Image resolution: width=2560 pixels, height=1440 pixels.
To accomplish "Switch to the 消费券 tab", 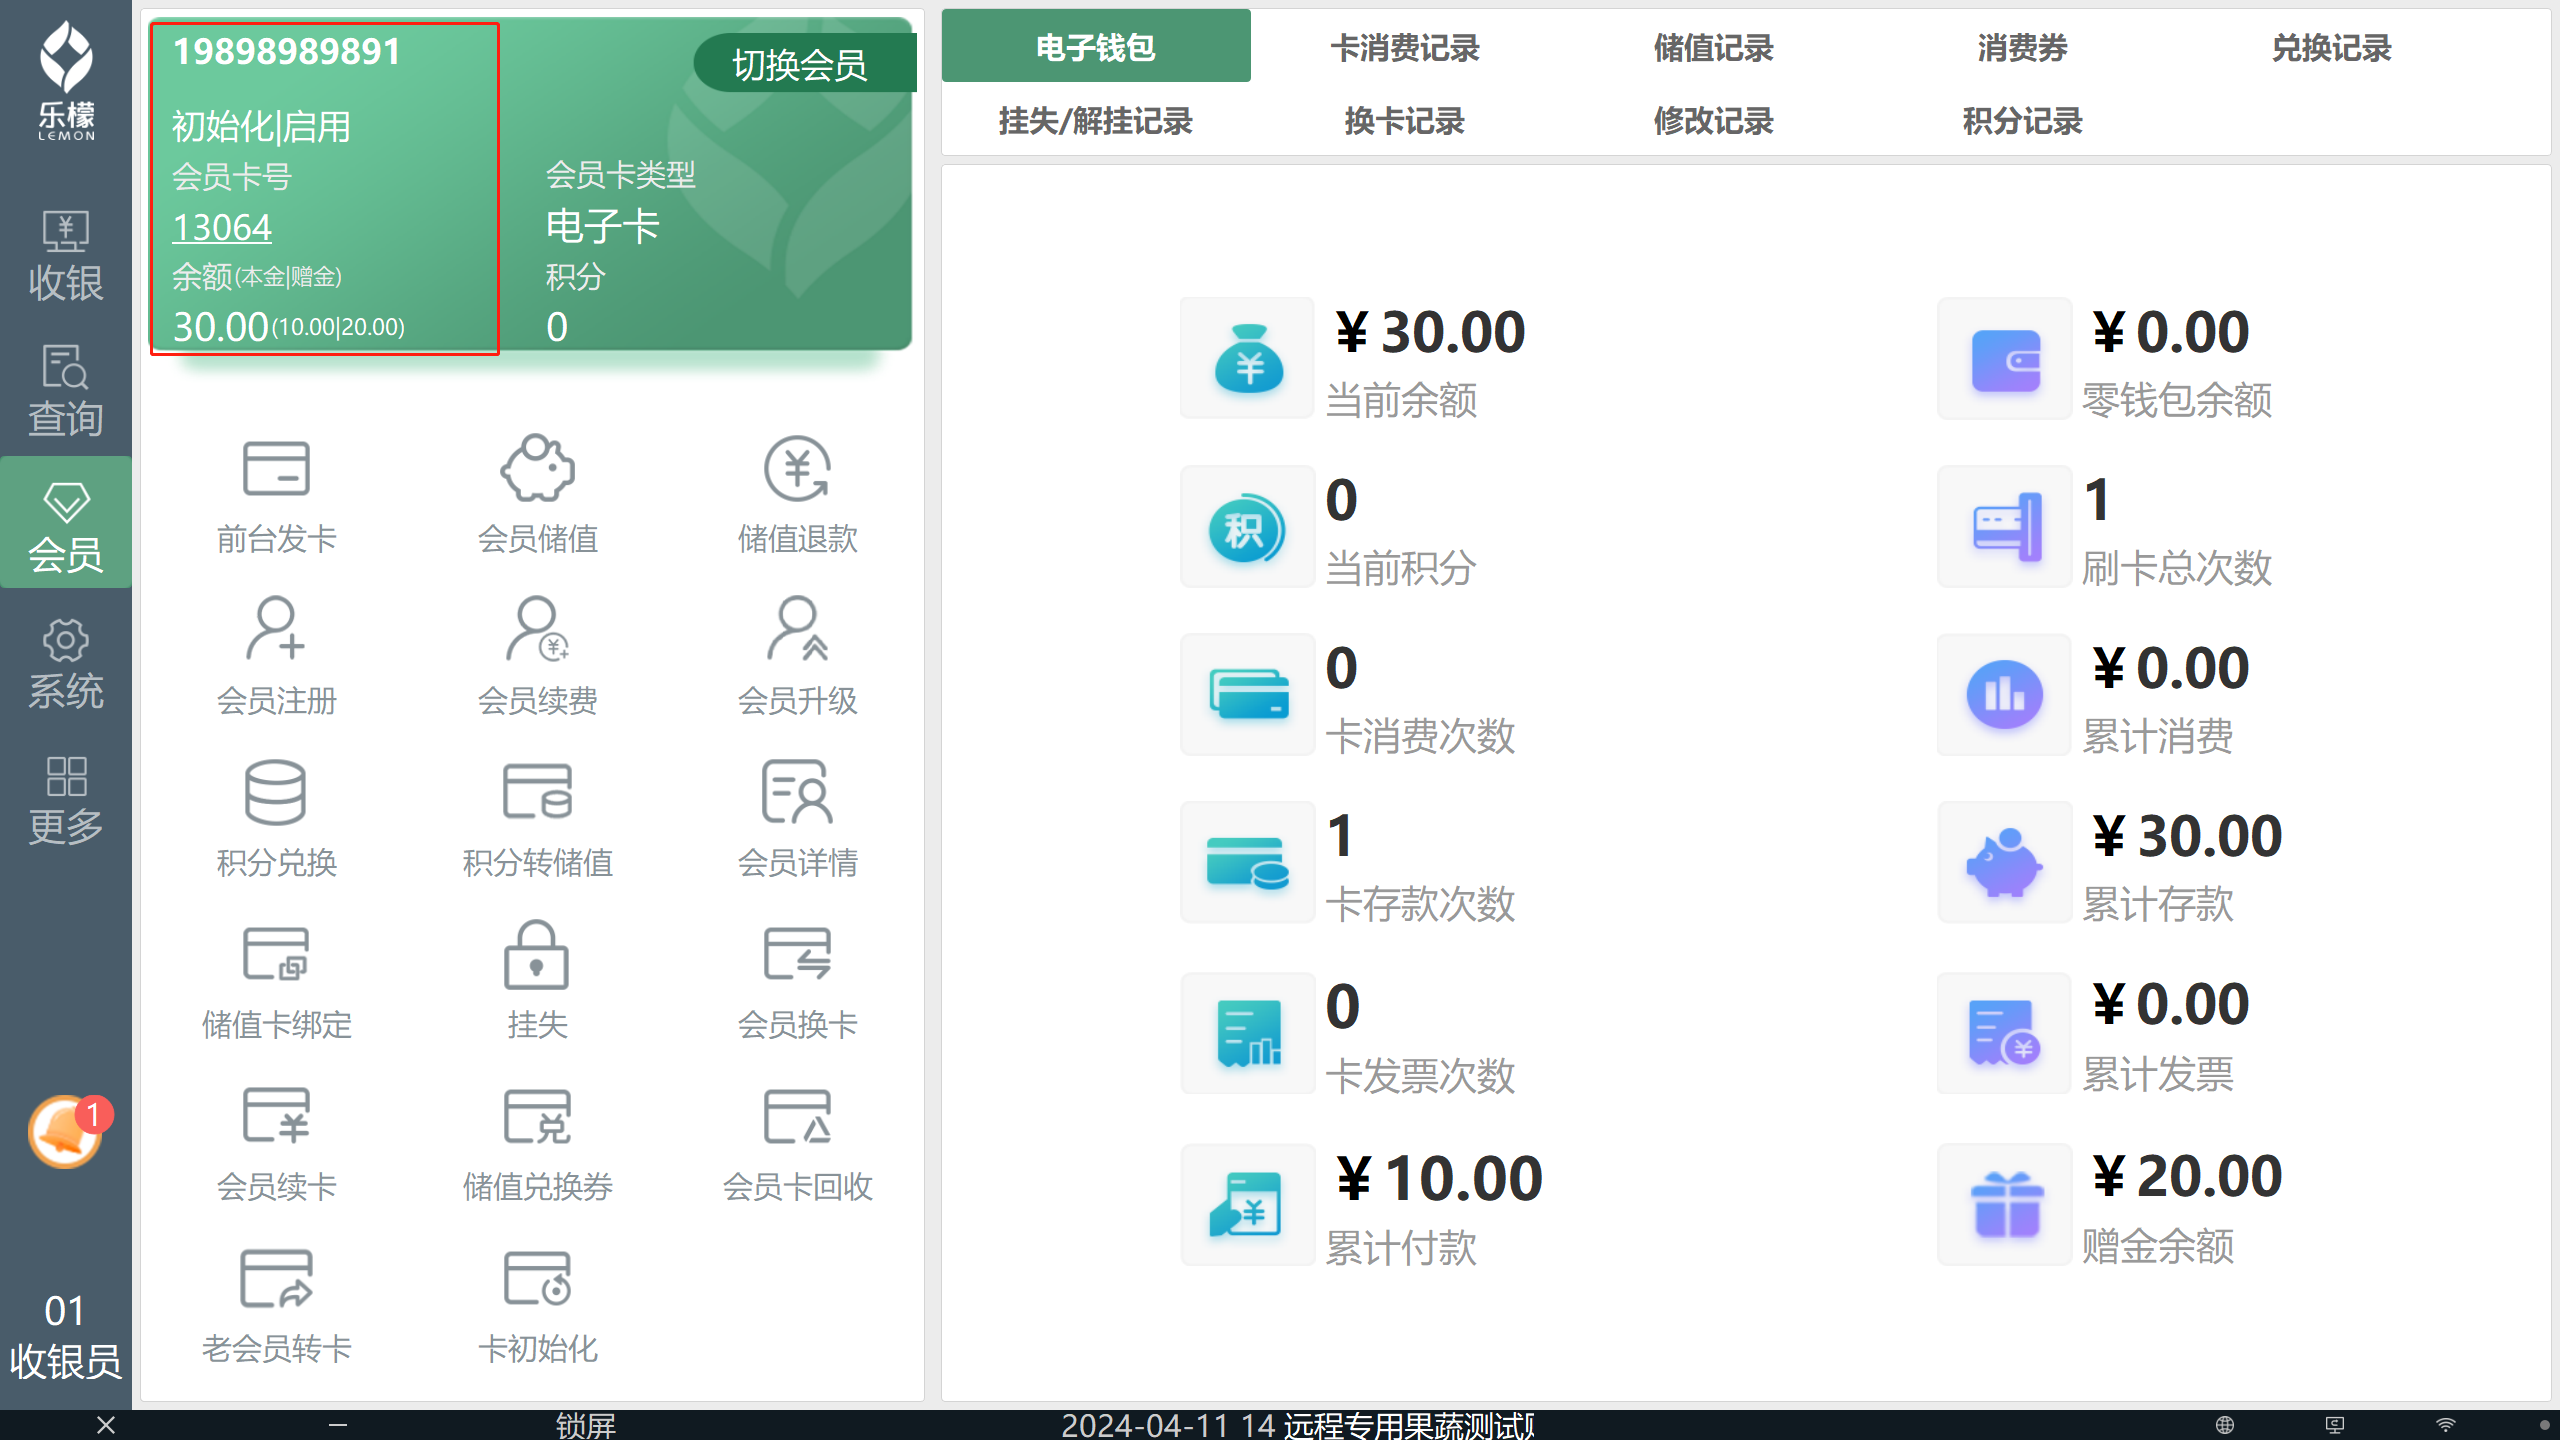I will point(2022,47).
